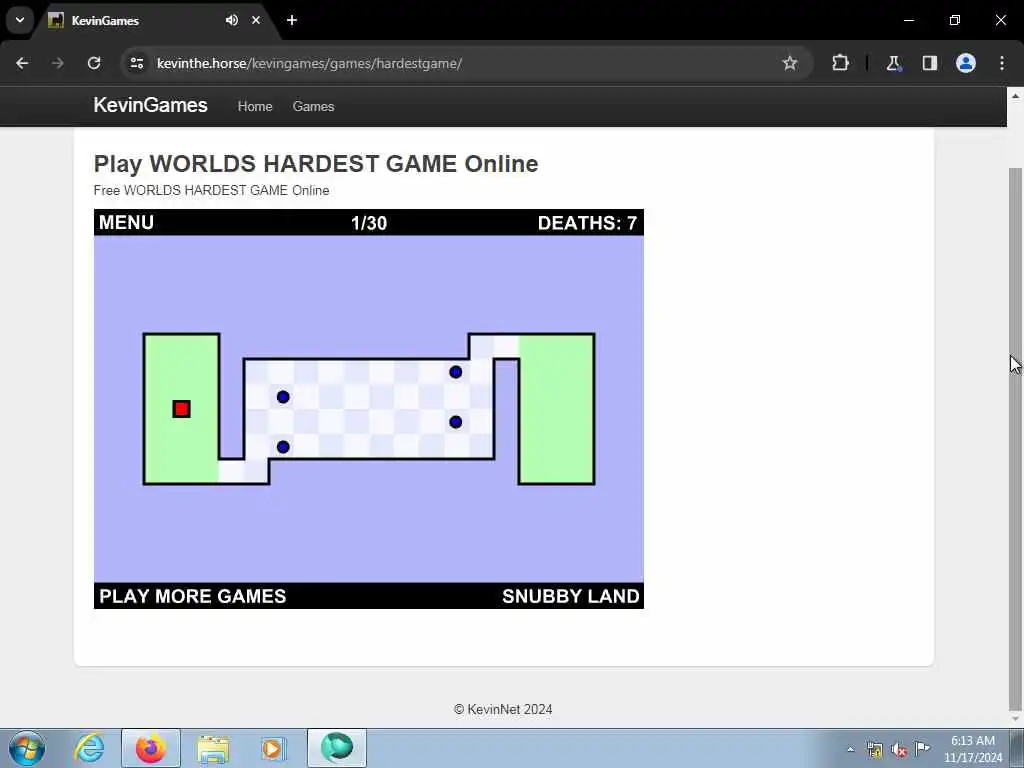1024x768 pixels.
Task: Click the network tray icon
Action: coord(874,749)
